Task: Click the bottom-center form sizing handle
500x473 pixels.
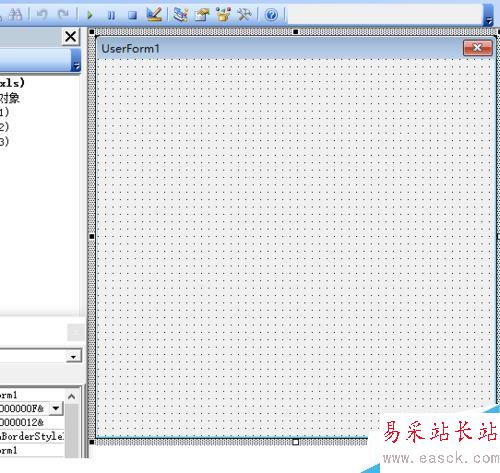Action: point(295,442)
